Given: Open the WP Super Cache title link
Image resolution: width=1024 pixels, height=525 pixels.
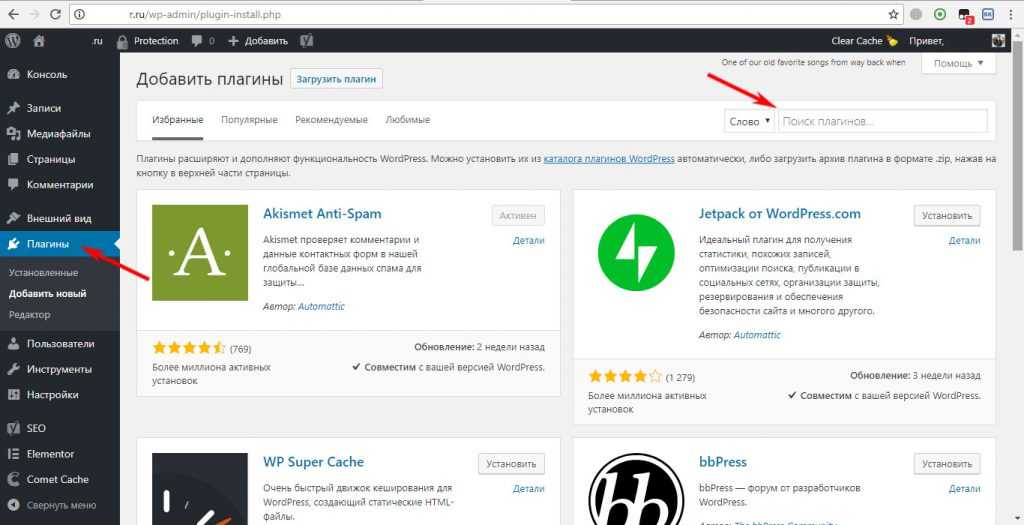Looking at the screenshot, I should click(313, 462).
